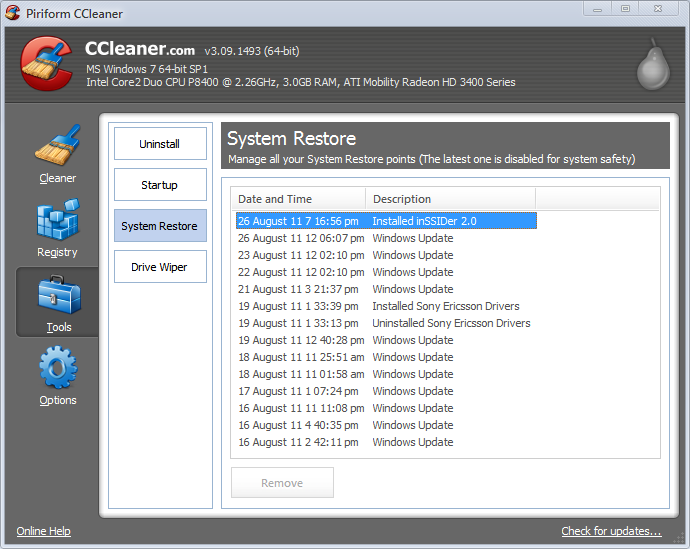Select Uninstalled Sony Ericsson Drivers restore point
Screen dimensions: 690x549
[x=386, y=323]
